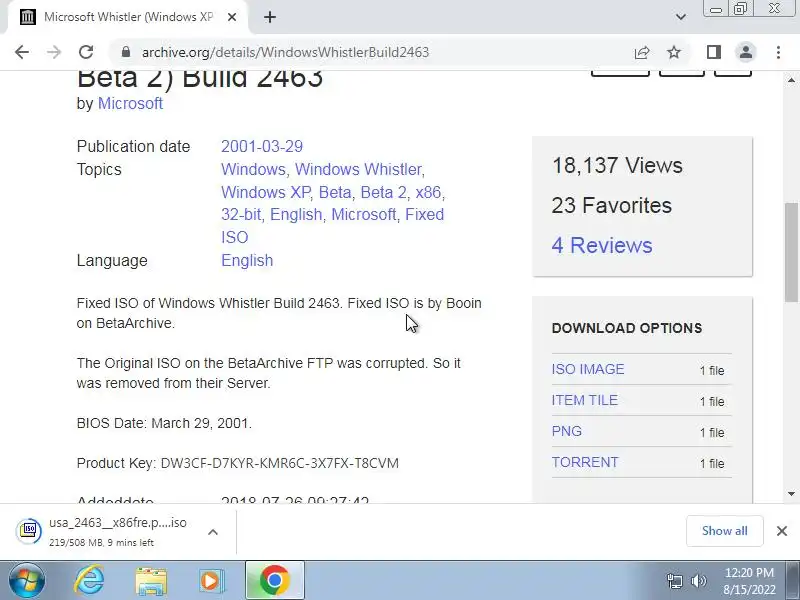This screenshot has width=800, height=600.
Task: Download the ISO IMAGE file
Action: pos(588,369)
